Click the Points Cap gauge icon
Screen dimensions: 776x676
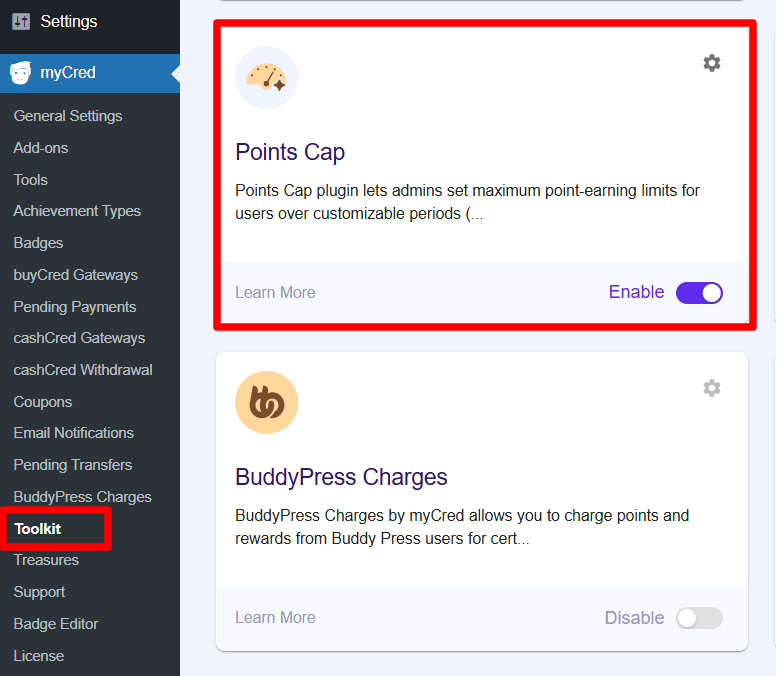coord(266,77)
